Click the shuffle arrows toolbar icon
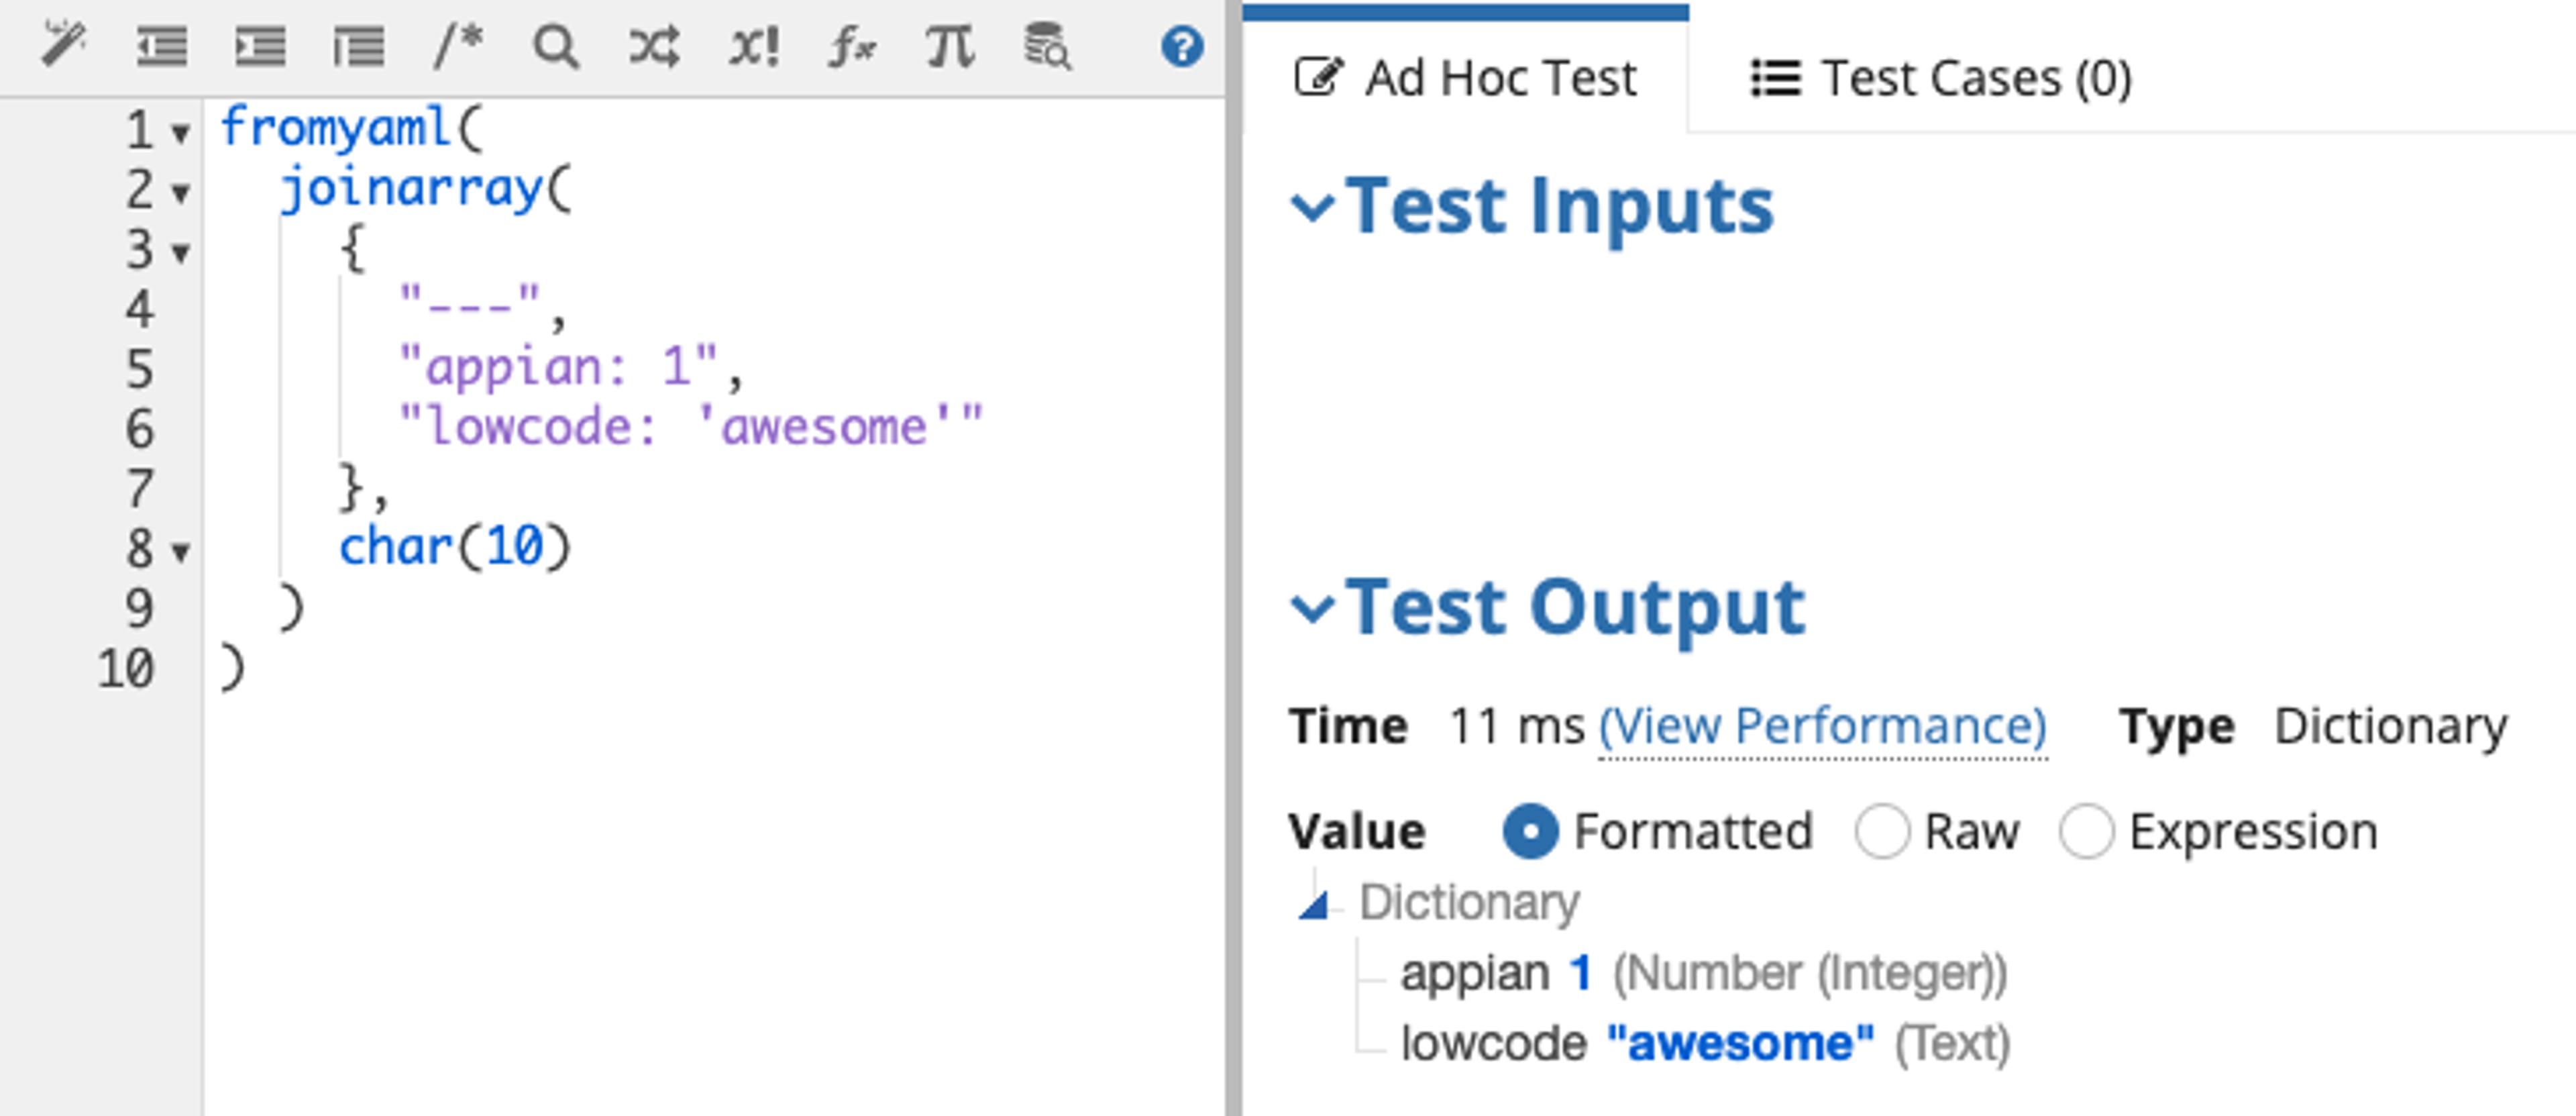This screenshot has width=2576, height=1116. coord(654,47)
